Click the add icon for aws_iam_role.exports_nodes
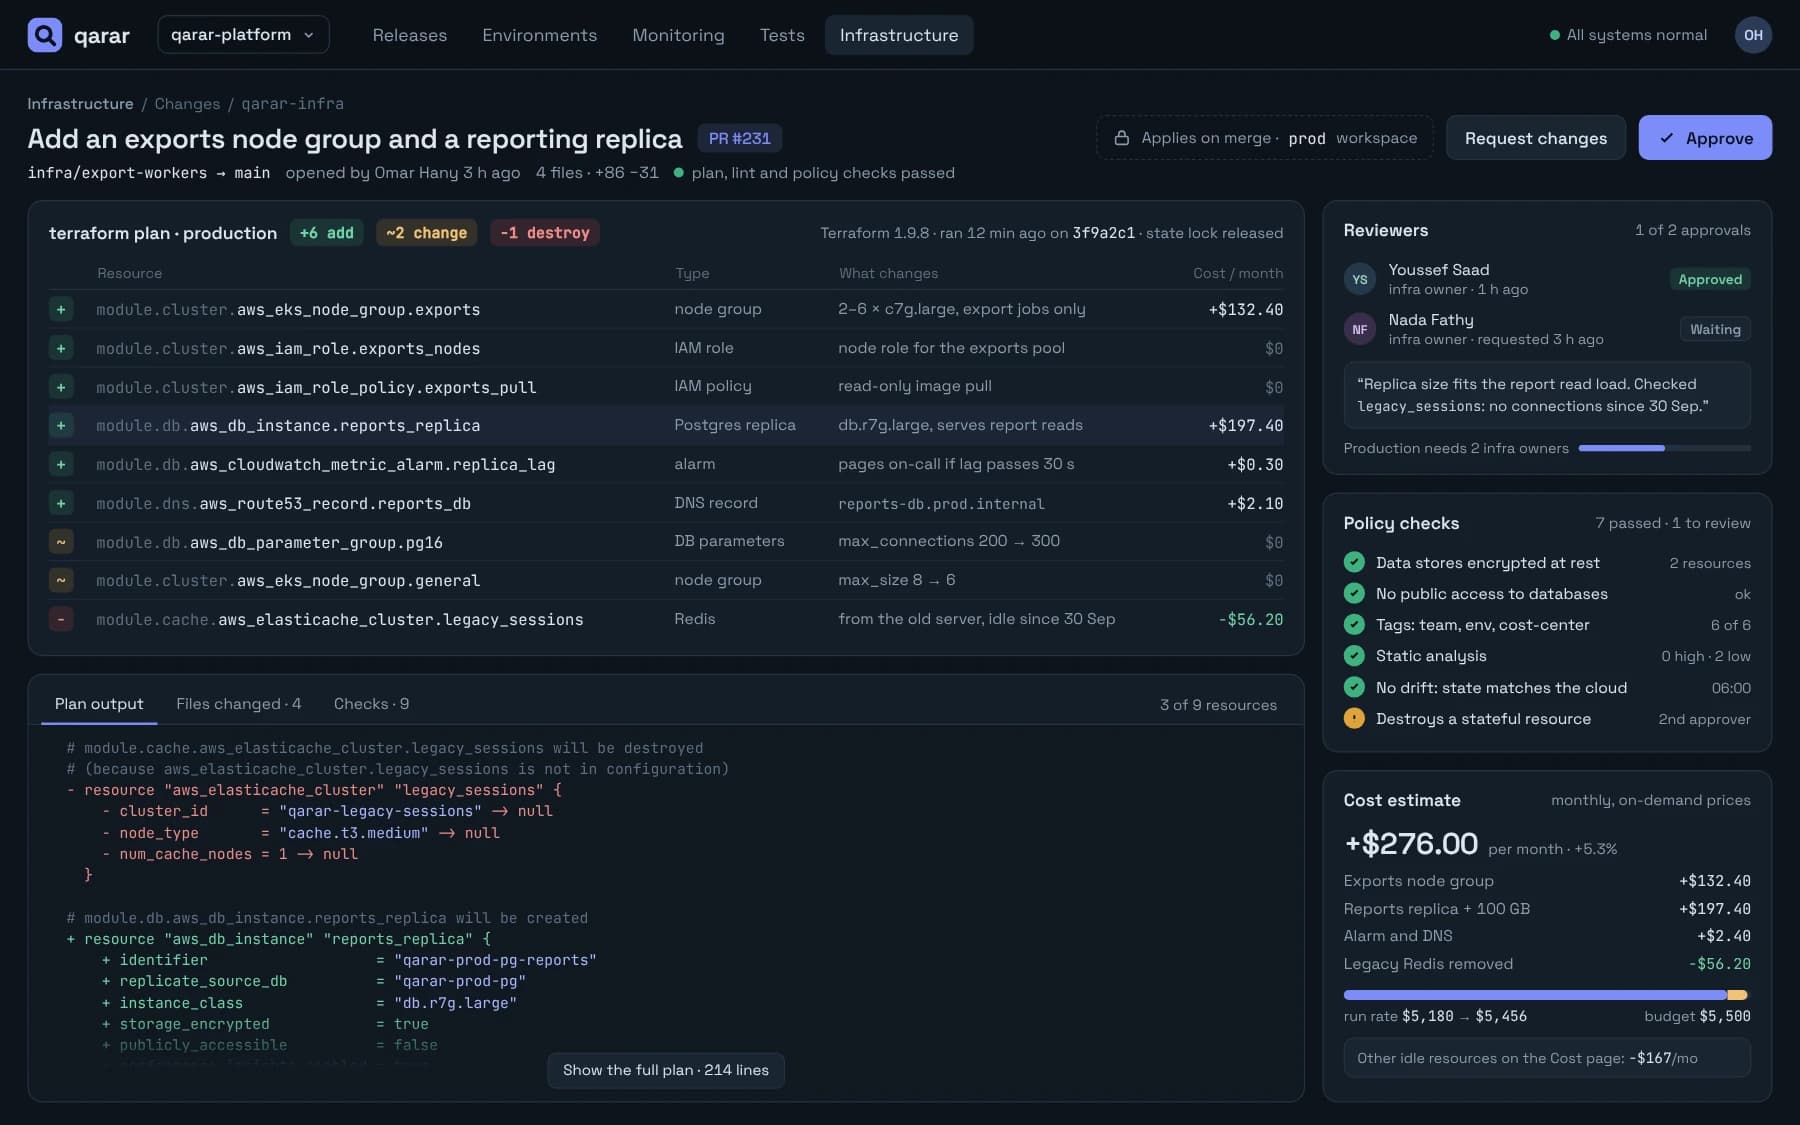The image size is (1800, 1125). tap(61, 348)
